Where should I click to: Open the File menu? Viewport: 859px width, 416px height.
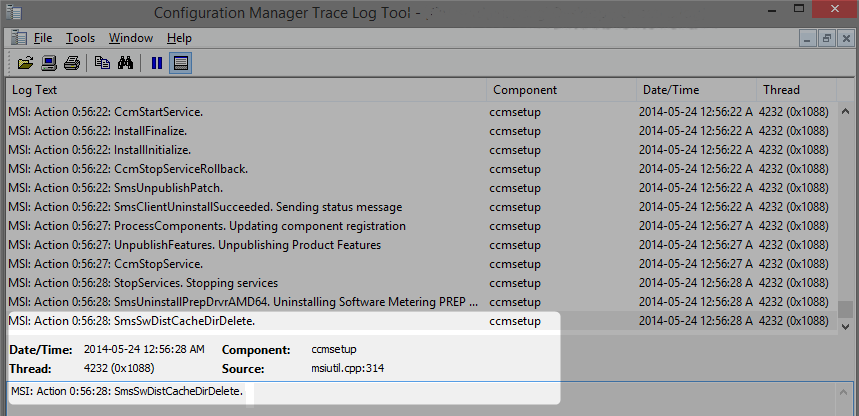click(43, 38)
